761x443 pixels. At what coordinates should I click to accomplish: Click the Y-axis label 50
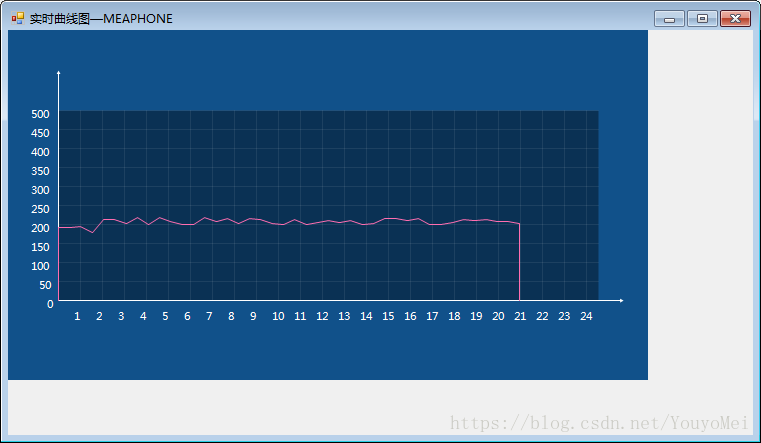(45, 285)
